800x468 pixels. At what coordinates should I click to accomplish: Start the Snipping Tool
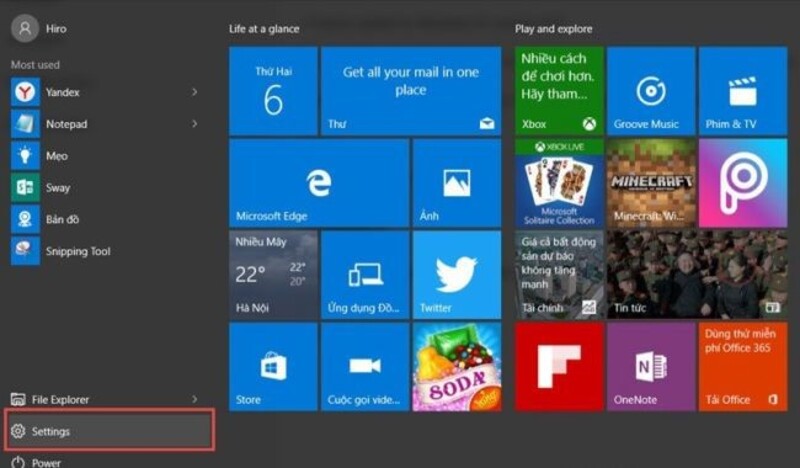105,251
